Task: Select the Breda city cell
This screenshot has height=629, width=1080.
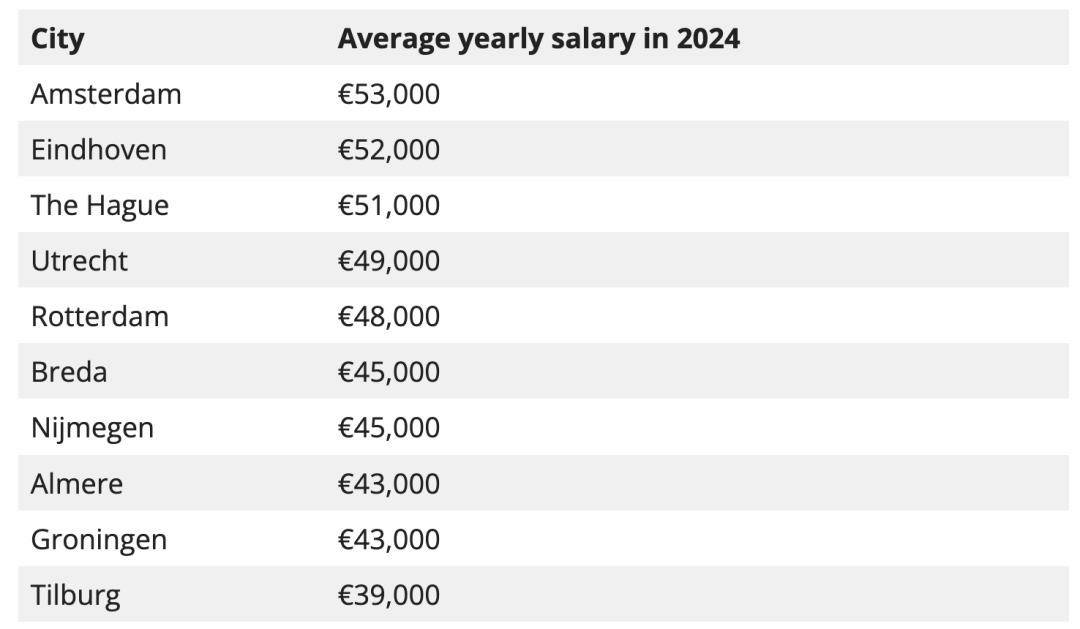Action: (x=69, y=372)
